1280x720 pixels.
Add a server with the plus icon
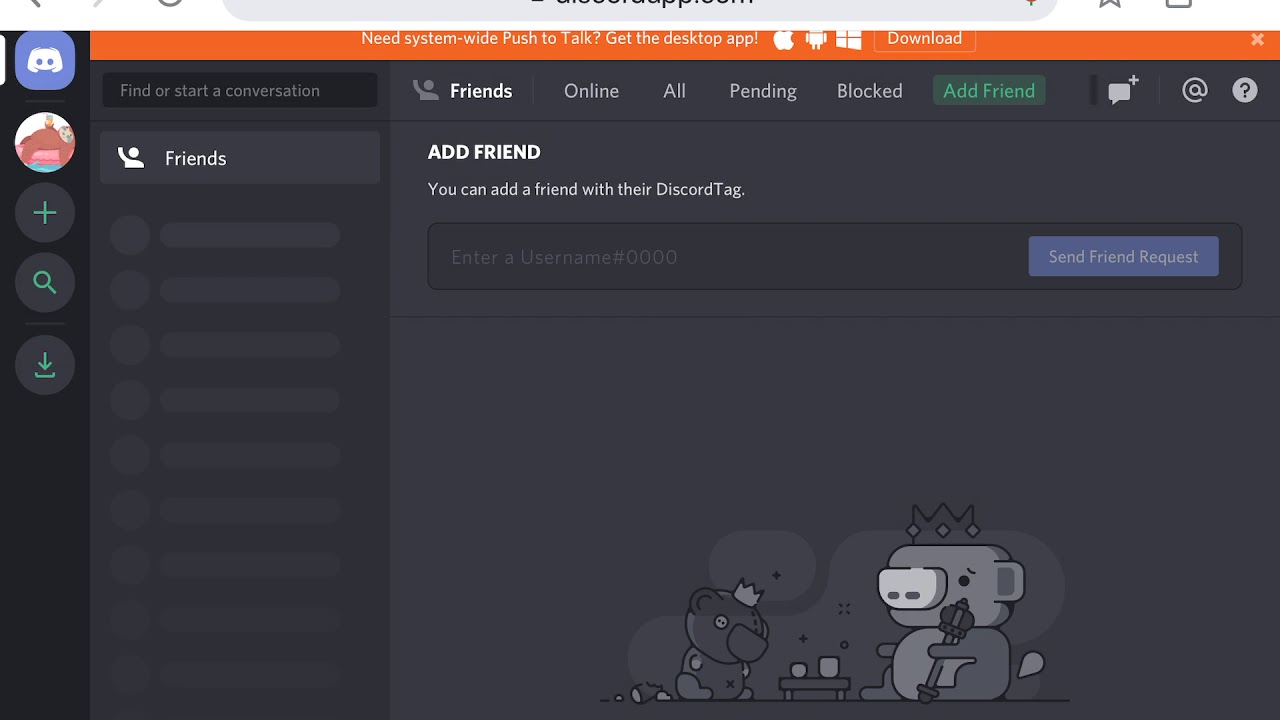(x=45, y=213)
